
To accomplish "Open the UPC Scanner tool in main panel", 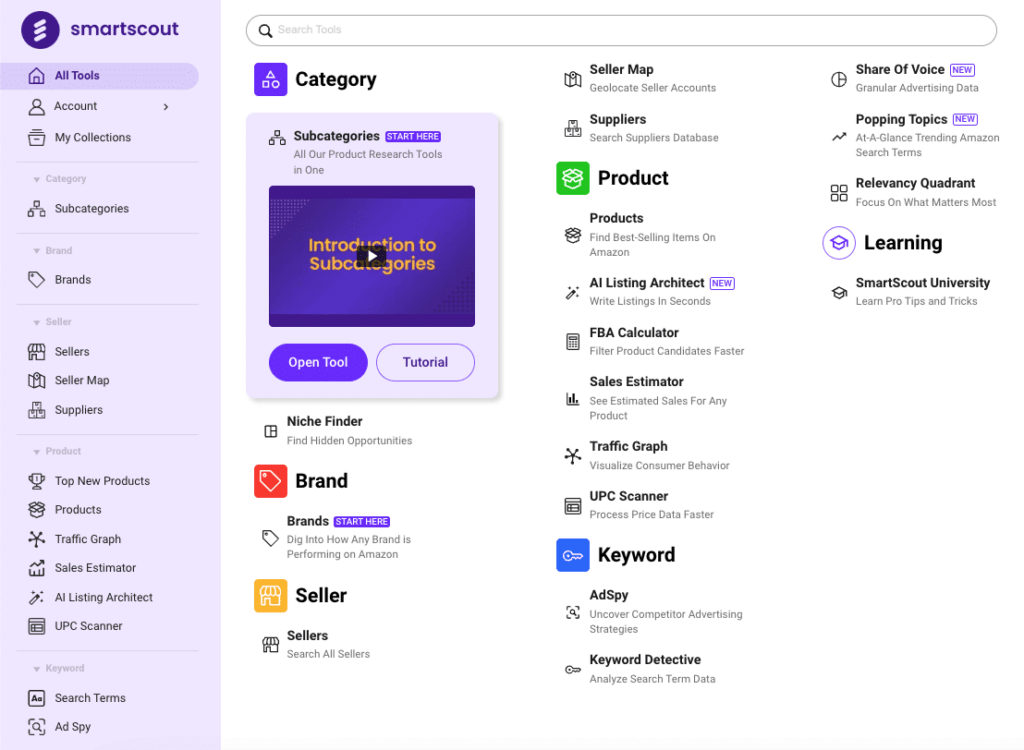I will point(629,497).
